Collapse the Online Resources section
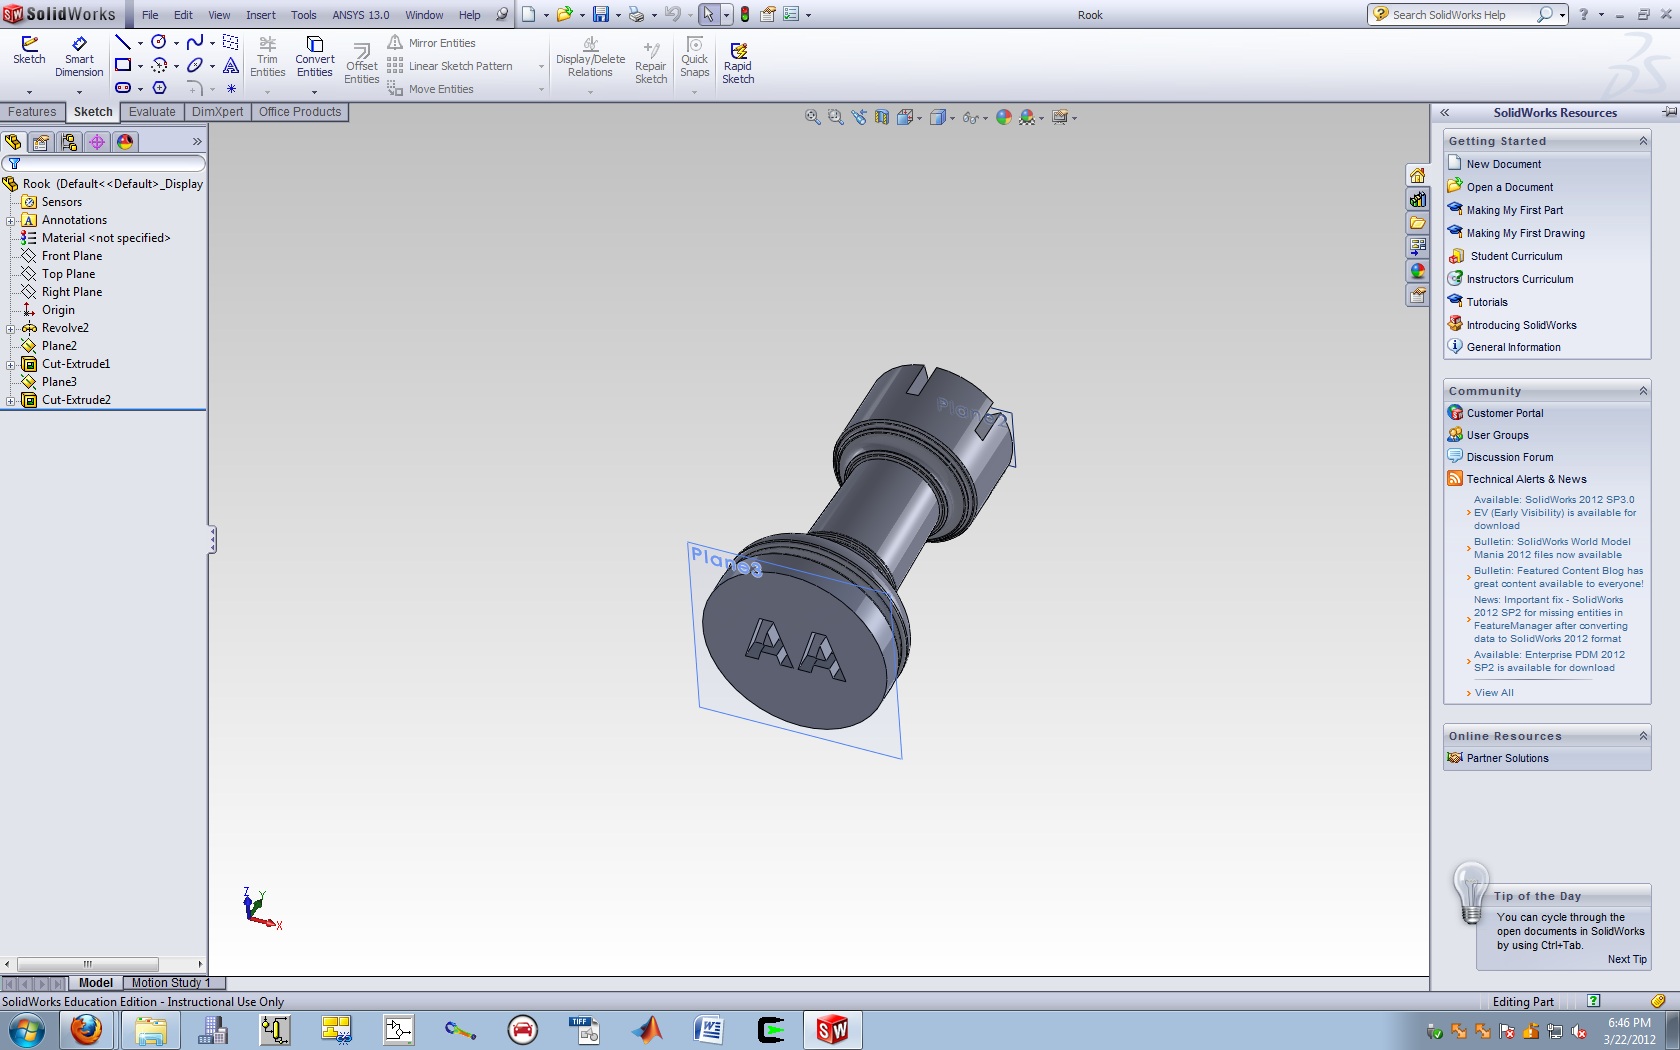1680x1050 pixels. click(x=1643, y=736)
